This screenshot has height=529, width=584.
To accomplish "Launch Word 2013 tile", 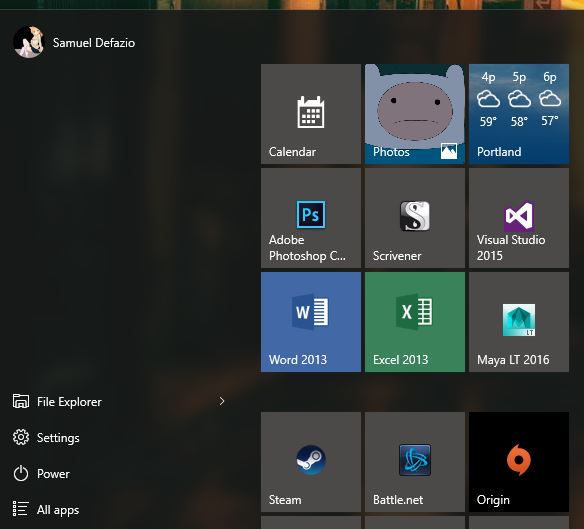I will coord(311,322).
